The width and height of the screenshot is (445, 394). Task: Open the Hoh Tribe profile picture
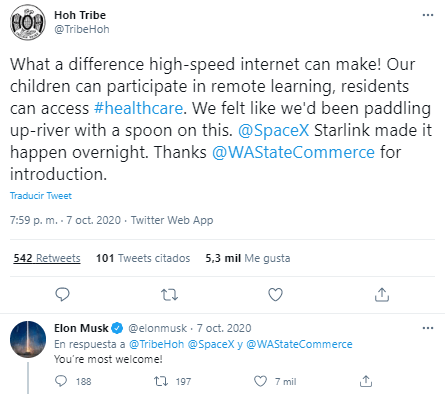[x=28, y=22]
